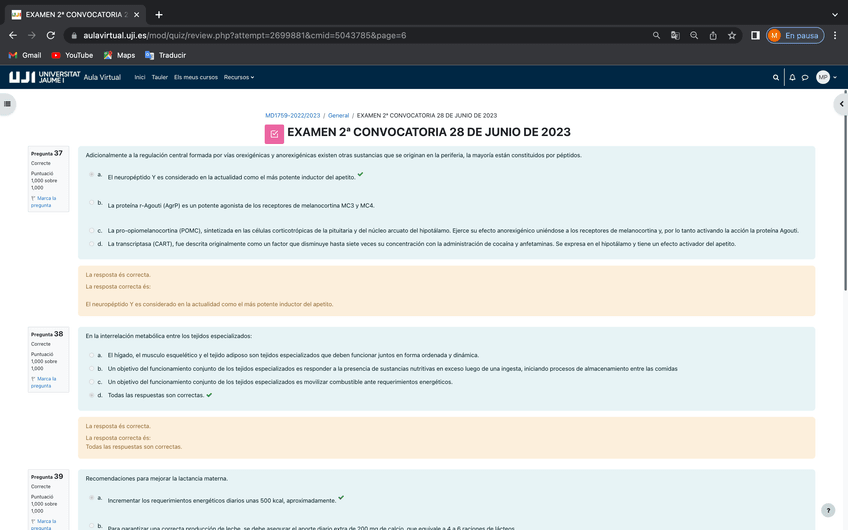Screen dimensions: 848x530
Task: Bookmark this page with the star icon
Action: 732,35
